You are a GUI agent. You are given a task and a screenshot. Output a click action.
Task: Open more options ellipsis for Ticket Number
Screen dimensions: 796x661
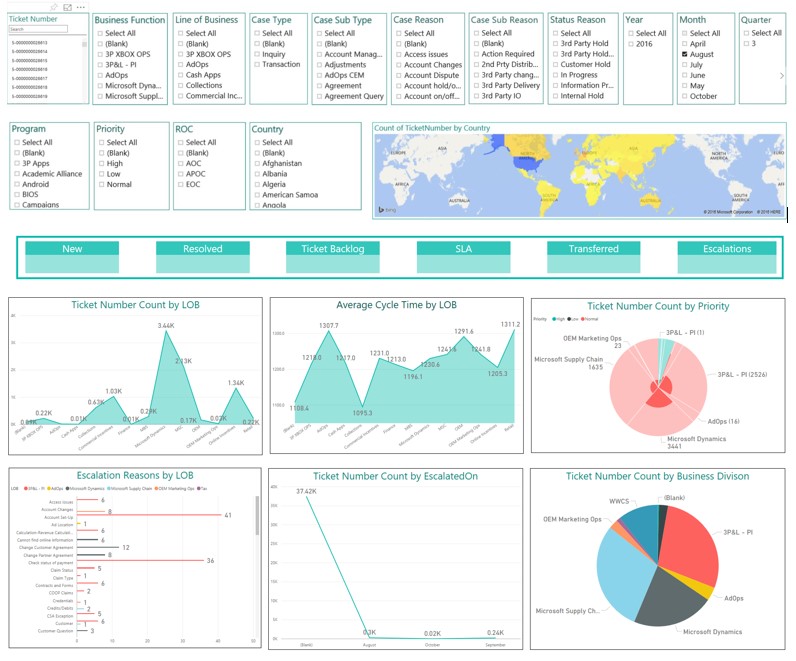80,7
